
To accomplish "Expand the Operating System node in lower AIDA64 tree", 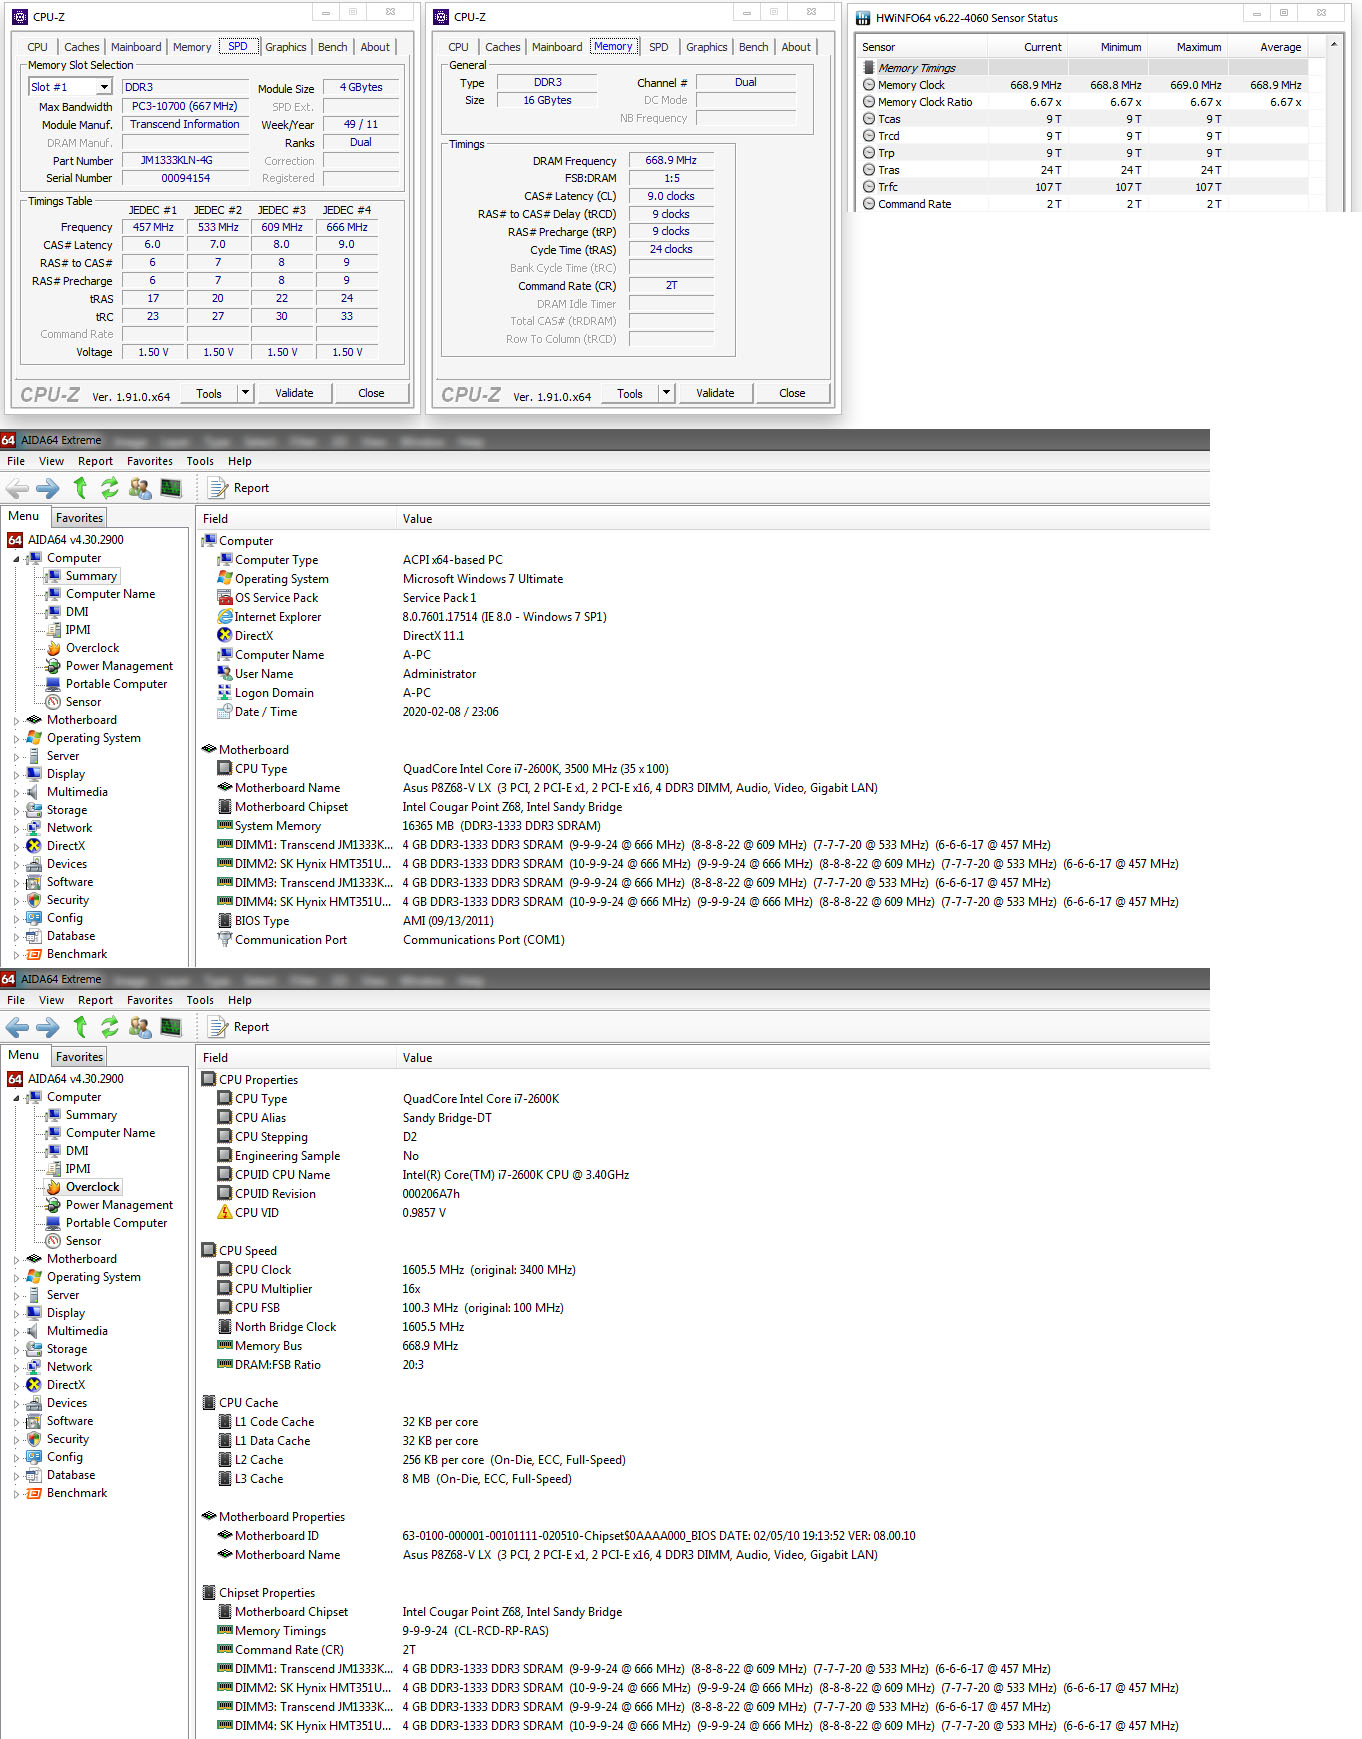I will (x=16, y=1277).
